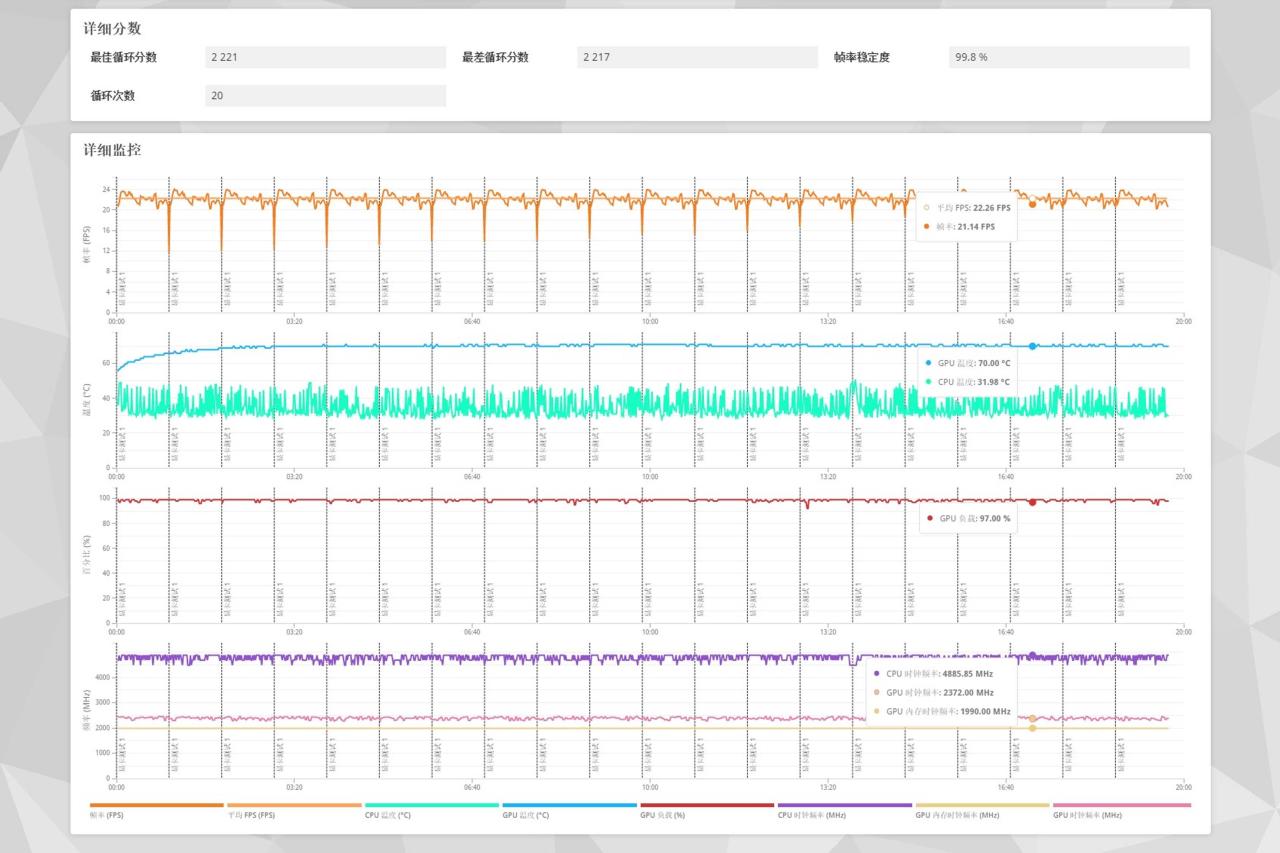Click the 详细监控 section heading
The height and width of the screenshot is (853, 1280).
pos(112,150)
